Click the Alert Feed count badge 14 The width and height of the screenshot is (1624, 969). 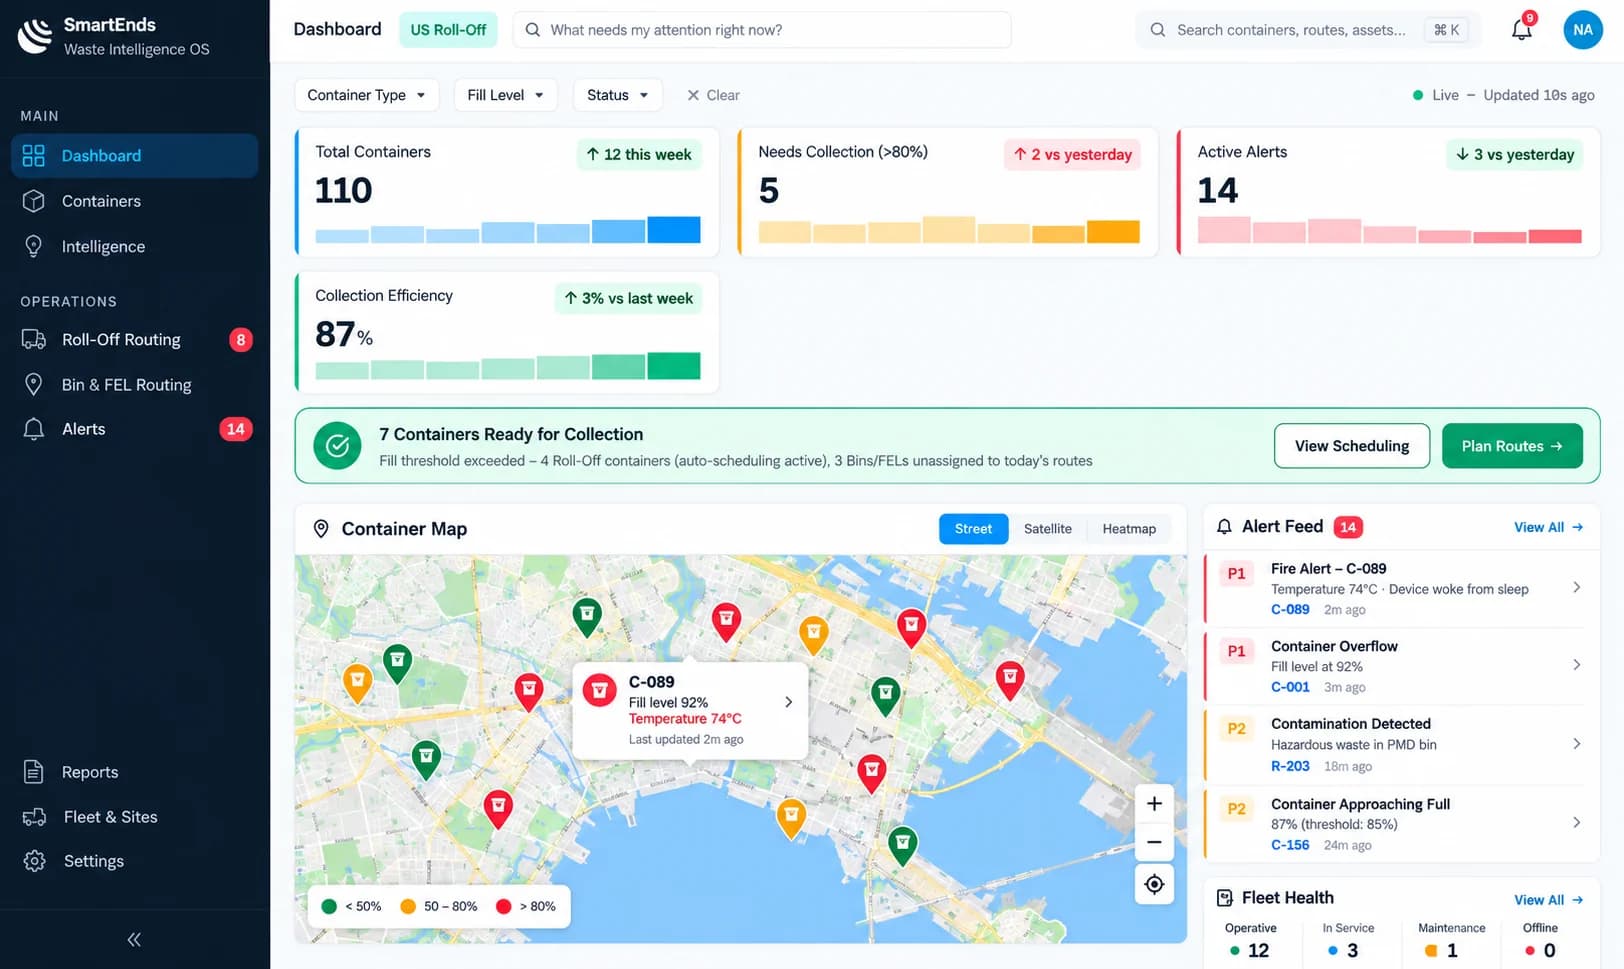pos(1348,527)
